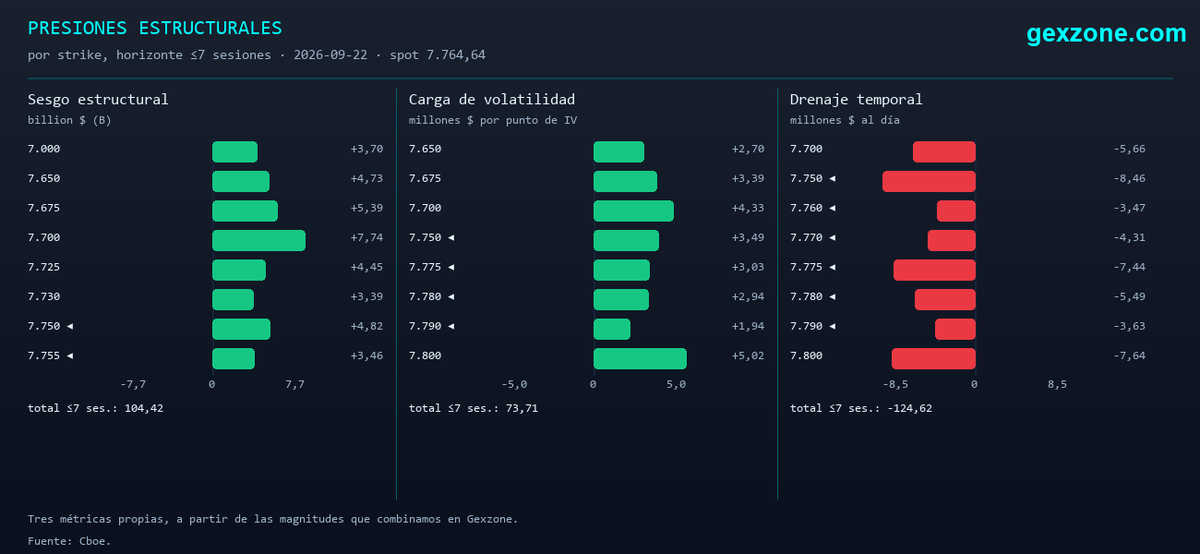Click the marker arrow beside 7.755 strike
The image size is (1200, 554).
point(70,356)
